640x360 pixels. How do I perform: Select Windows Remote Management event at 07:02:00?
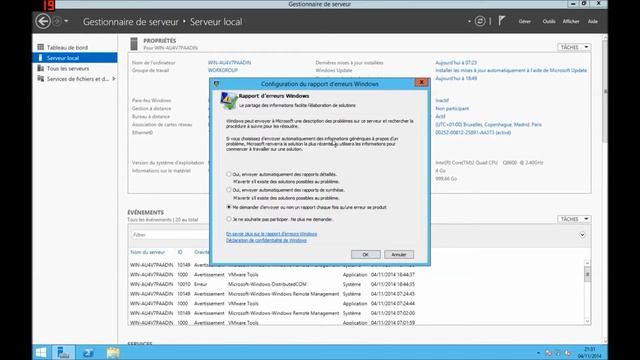(x=273, y=313)
